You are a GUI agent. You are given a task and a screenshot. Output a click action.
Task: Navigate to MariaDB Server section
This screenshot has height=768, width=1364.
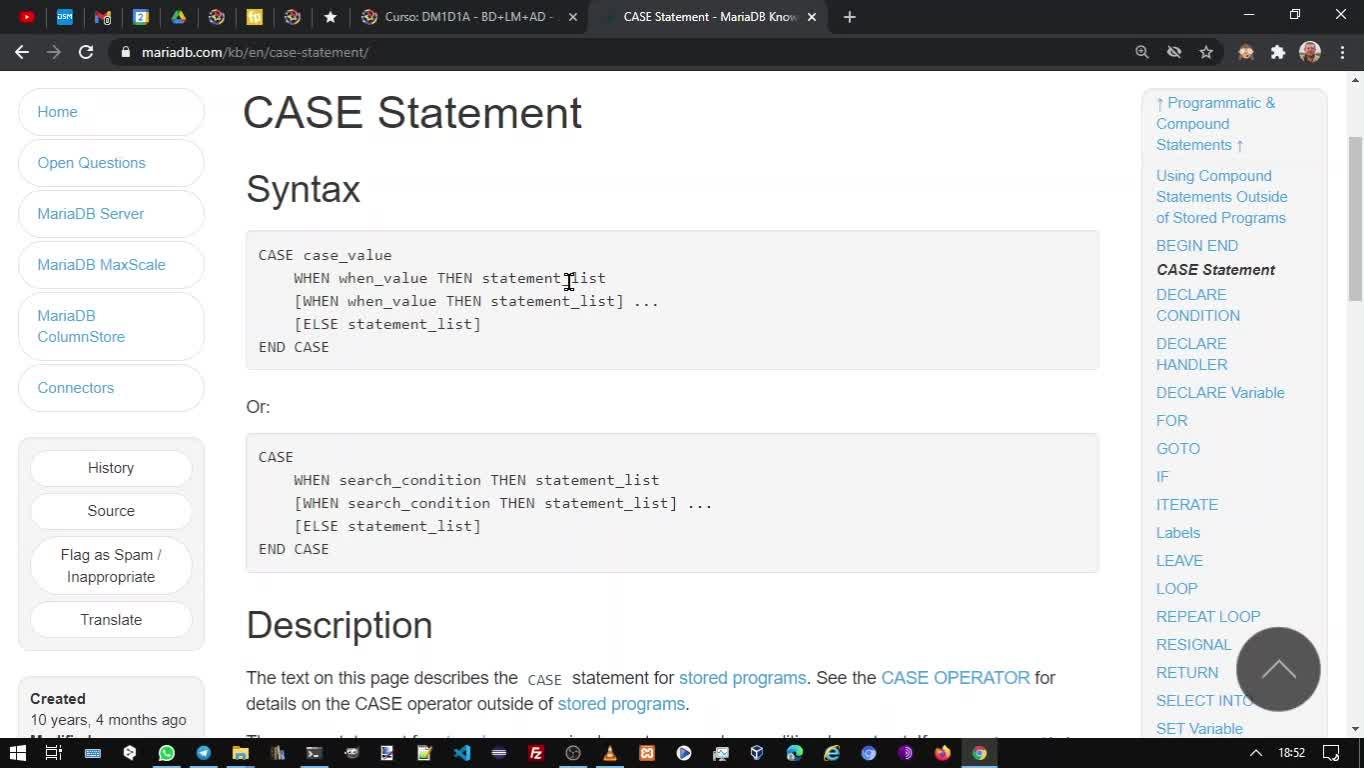click(x=111, y=214)
